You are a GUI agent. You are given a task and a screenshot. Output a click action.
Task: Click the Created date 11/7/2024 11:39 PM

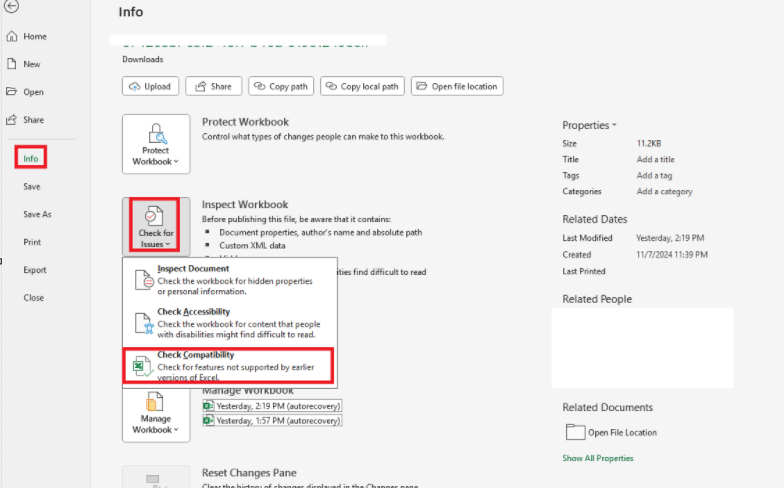click(672, 254)
